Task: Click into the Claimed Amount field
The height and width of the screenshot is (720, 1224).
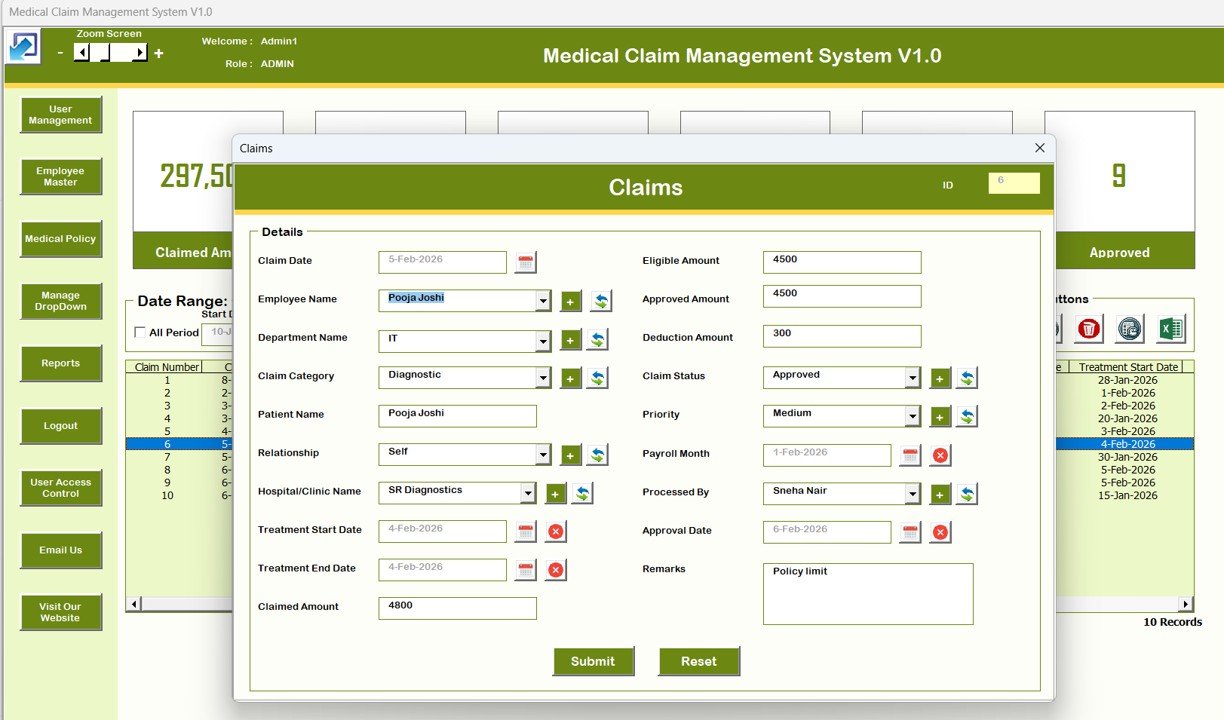Action: [x=457, y=608]
